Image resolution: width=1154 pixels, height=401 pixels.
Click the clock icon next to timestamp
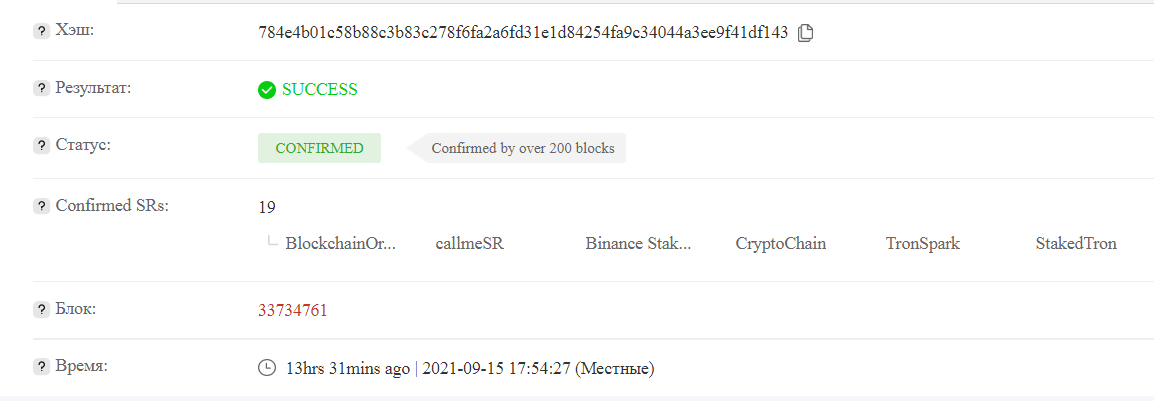pyautogui.click(x=266, y=368)
